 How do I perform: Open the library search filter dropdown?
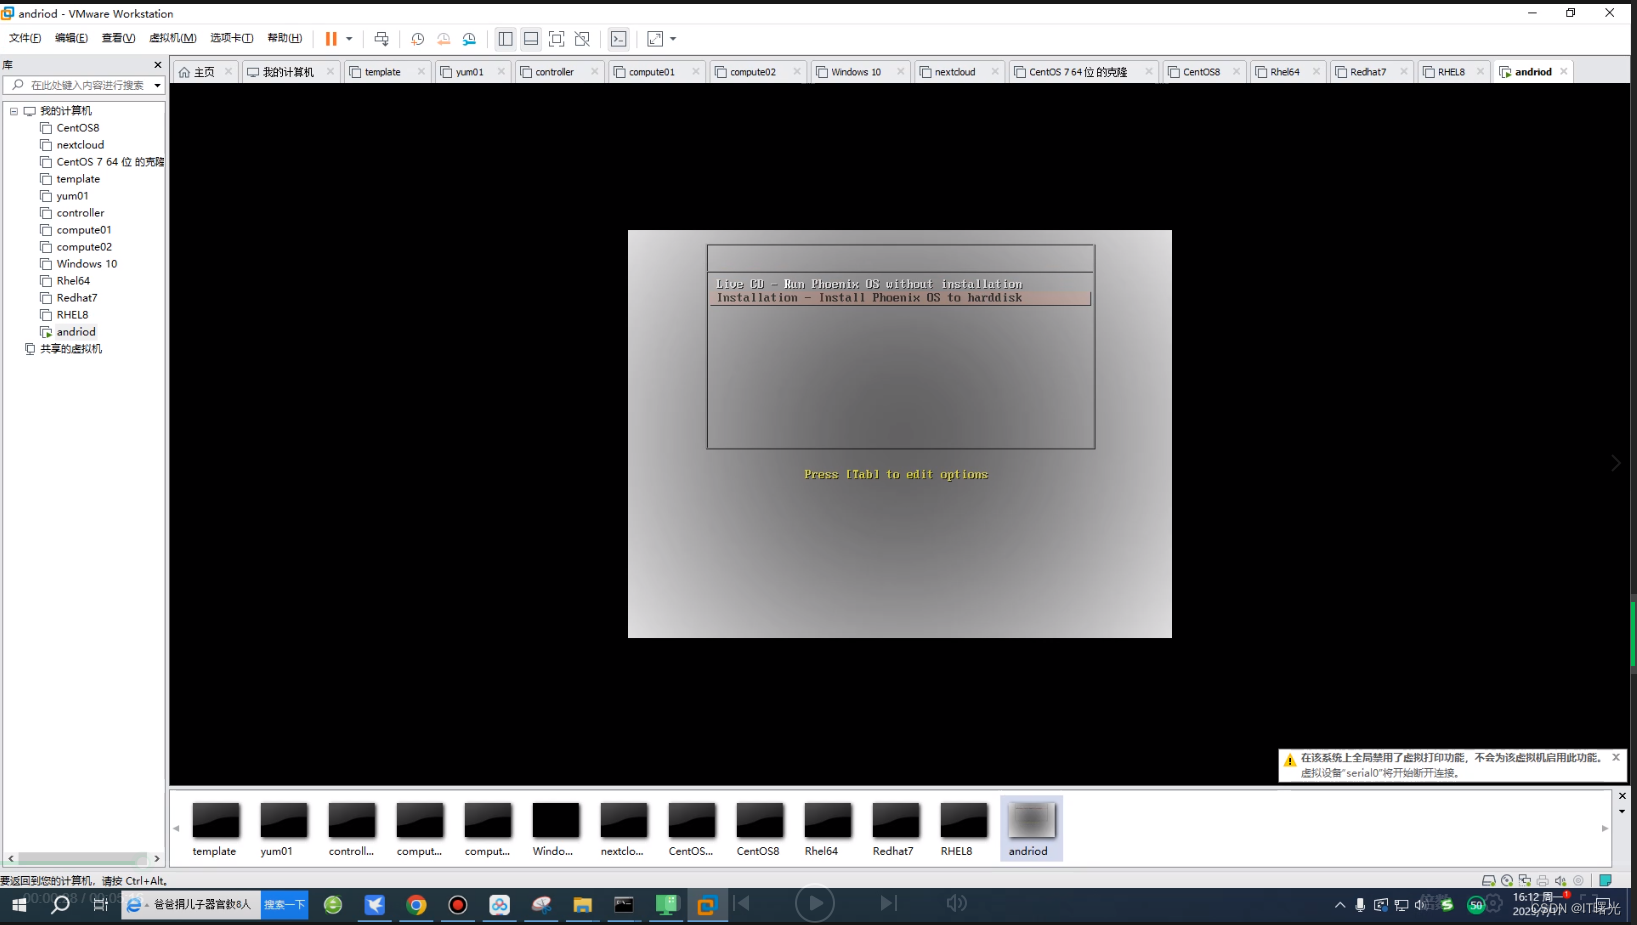pyautogui.click(x=158, y=85)
